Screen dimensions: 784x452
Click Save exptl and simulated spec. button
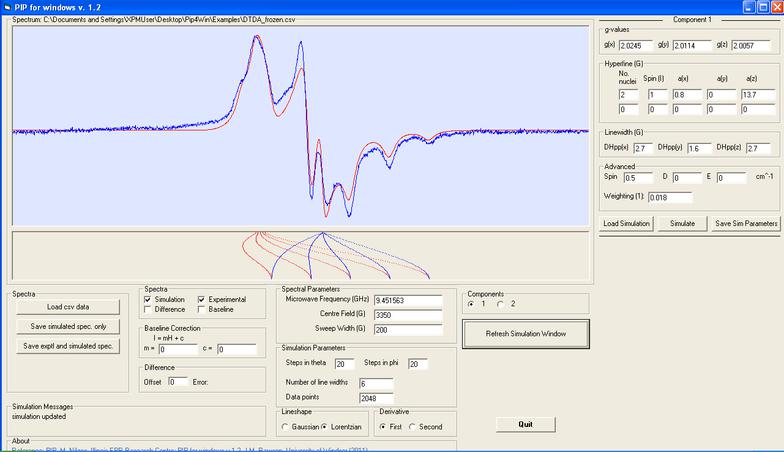click(68, 346)
